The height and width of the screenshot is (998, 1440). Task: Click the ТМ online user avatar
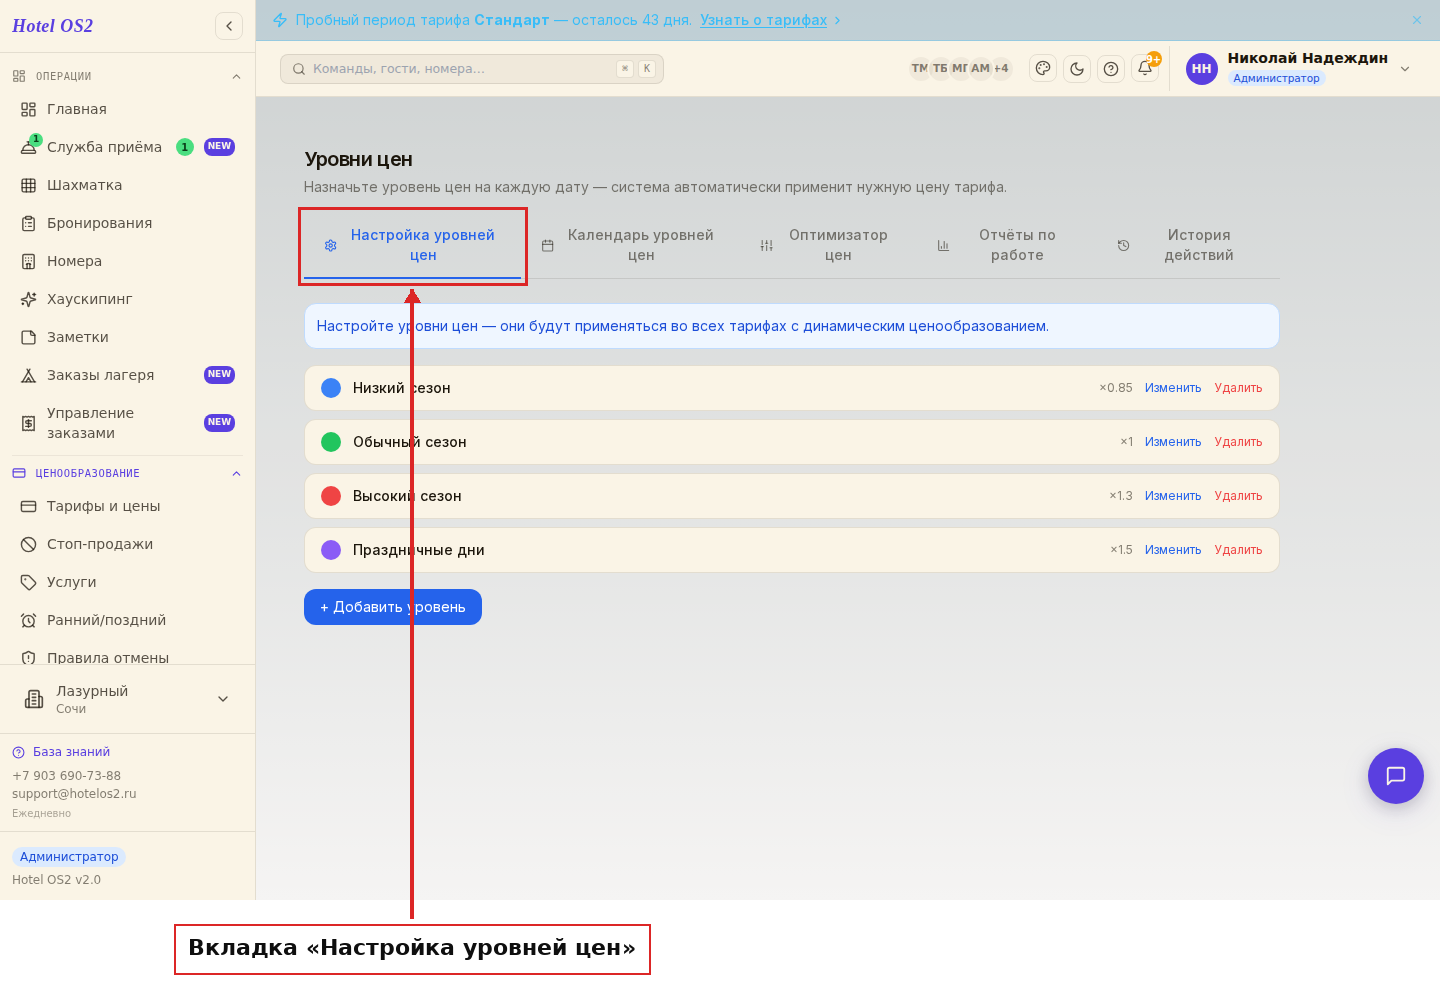tap(919, 69)
